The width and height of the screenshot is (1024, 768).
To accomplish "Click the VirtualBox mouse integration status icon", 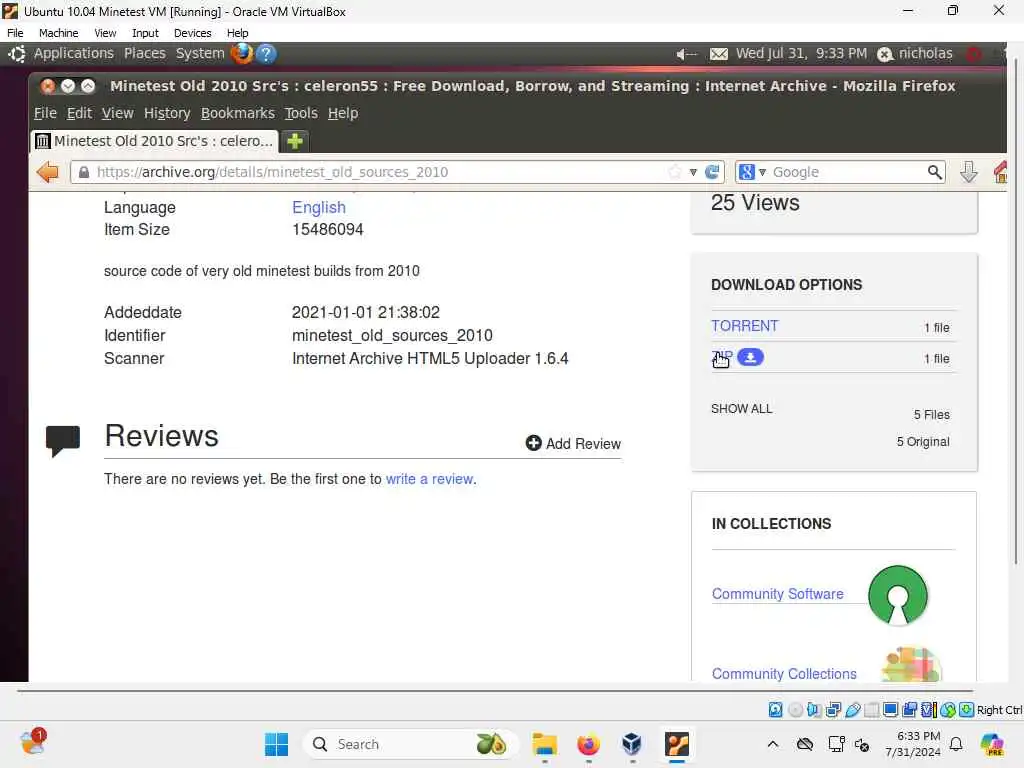I will point(948,709).
